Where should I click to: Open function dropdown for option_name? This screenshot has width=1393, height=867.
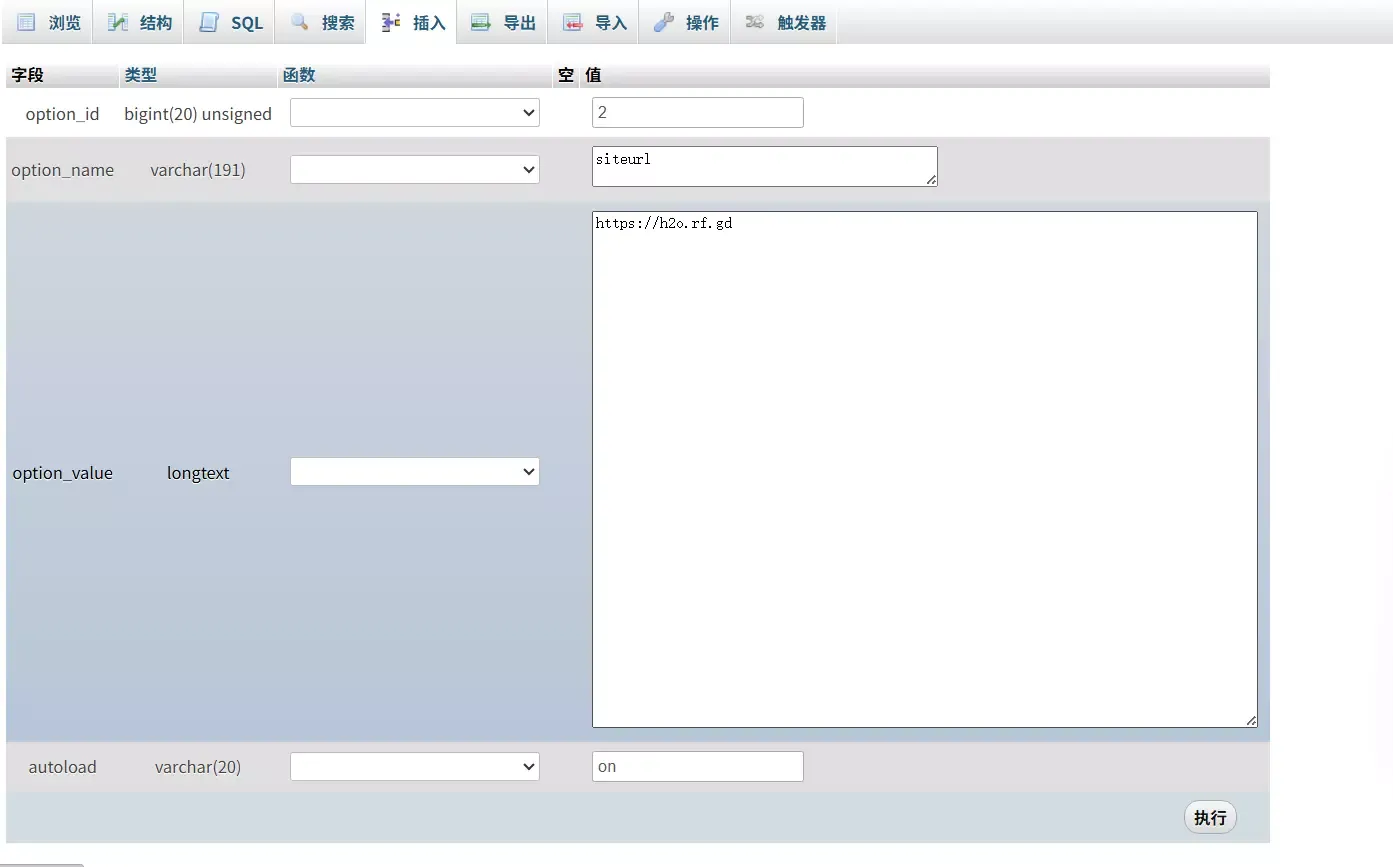(x=414, y=170)
